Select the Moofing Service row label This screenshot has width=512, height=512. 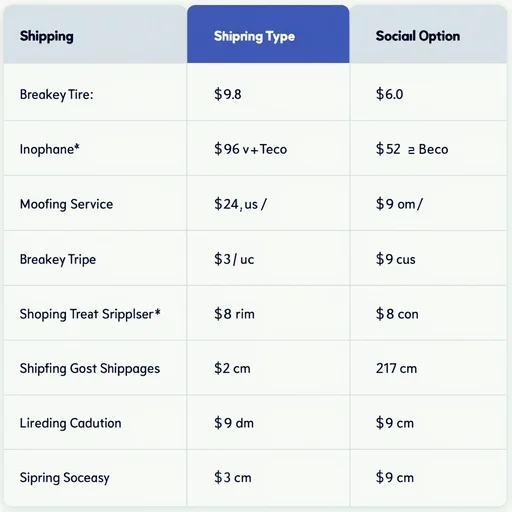pyautogui.click(x=66, y=204)
